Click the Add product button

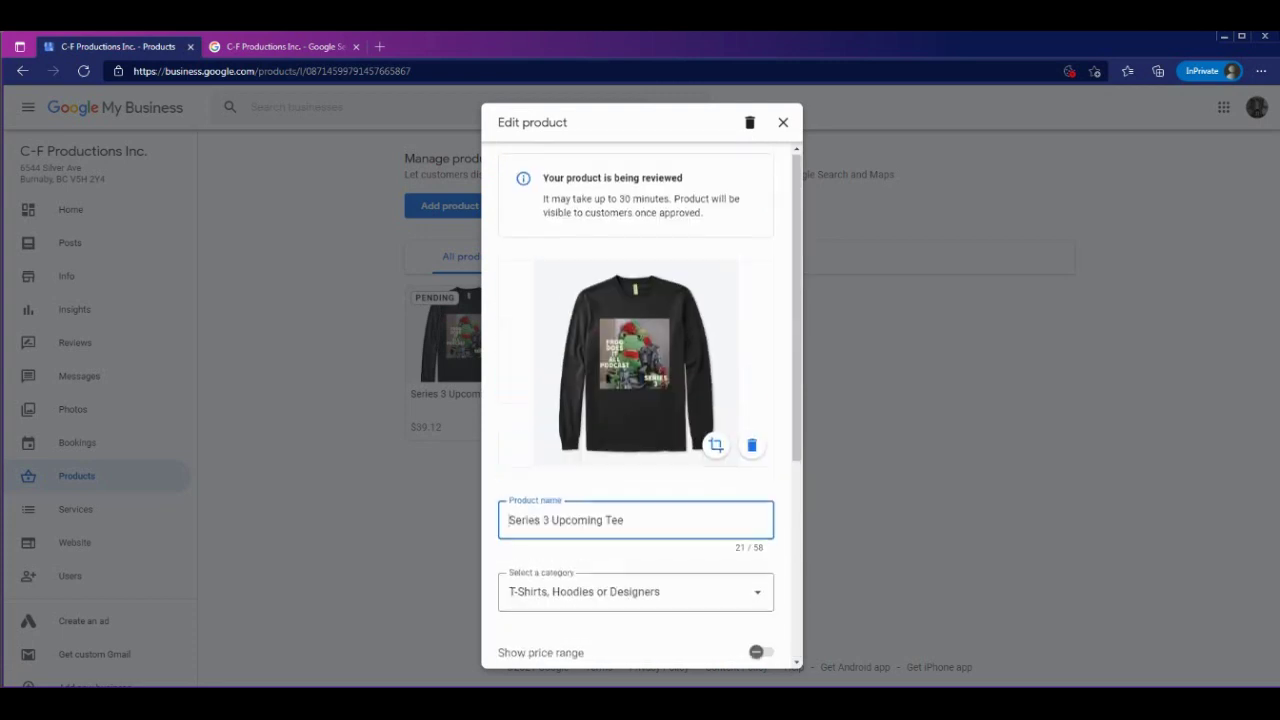click(442, 206)
